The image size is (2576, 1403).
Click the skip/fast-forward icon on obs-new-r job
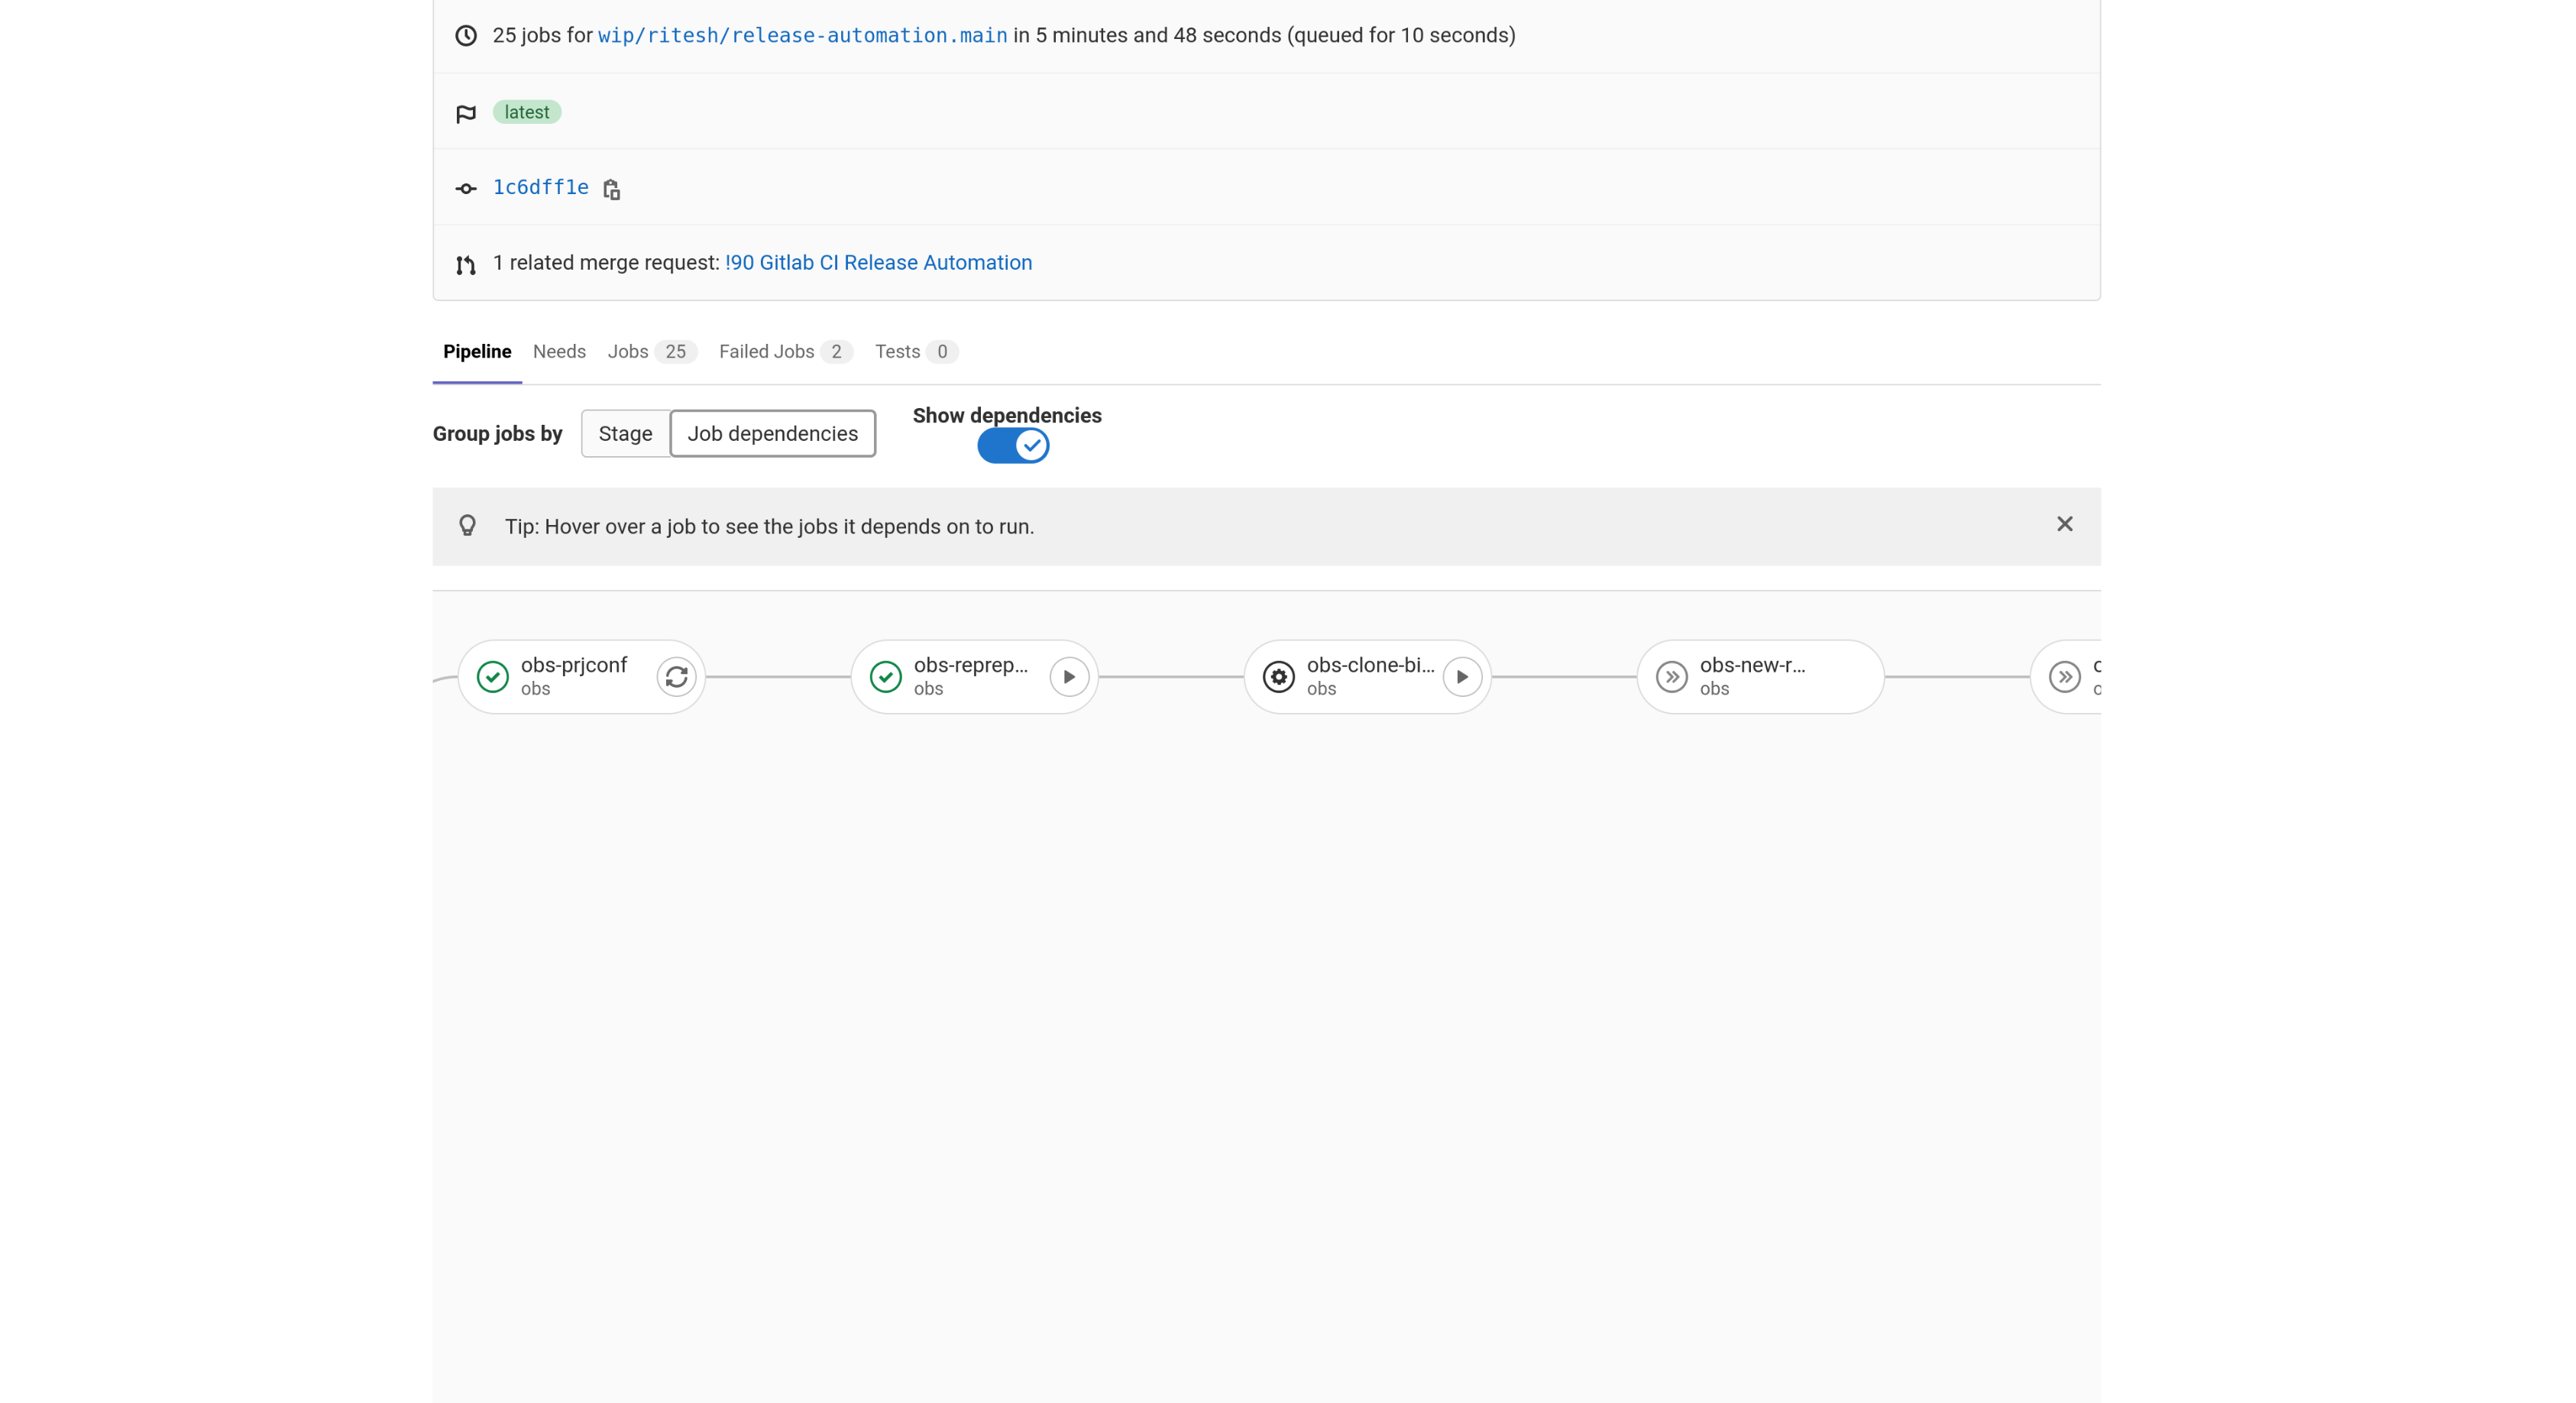pos(1671,674)
